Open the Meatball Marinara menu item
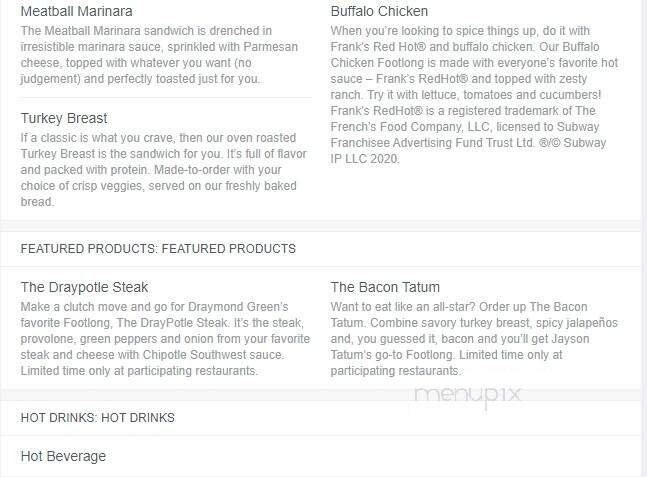Viewport: 647px width, 477px height. coord(75,11)
